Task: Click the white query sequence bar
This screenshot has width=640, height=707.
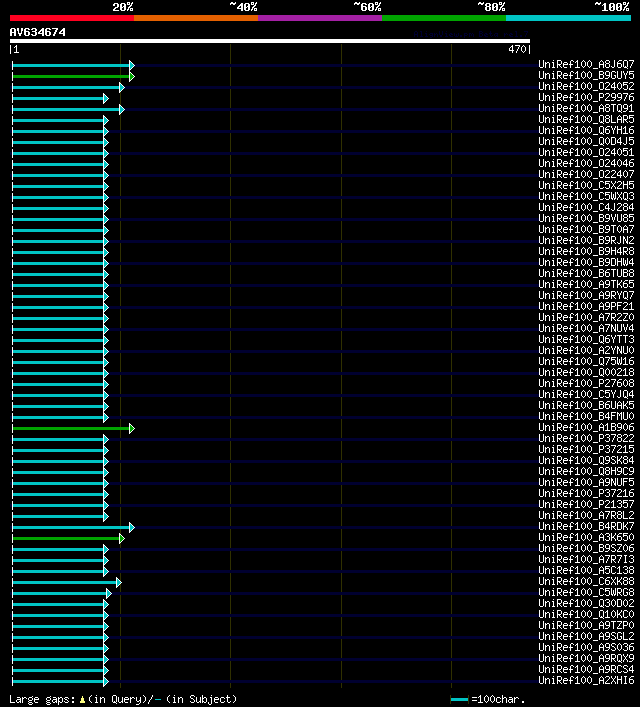Action: point(270,41)
